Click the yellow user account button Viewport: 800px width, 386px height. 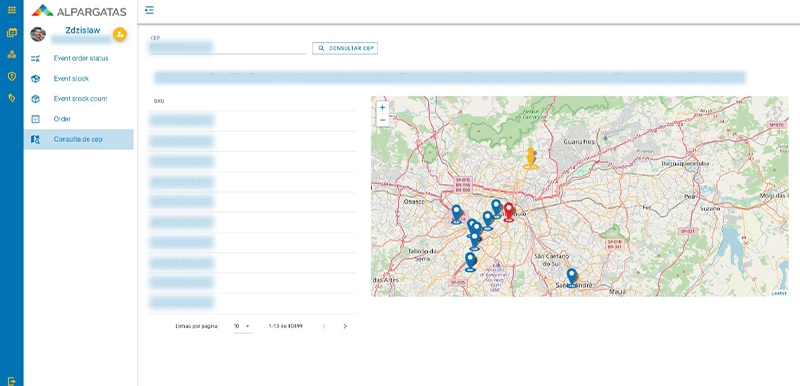(120, 34)
